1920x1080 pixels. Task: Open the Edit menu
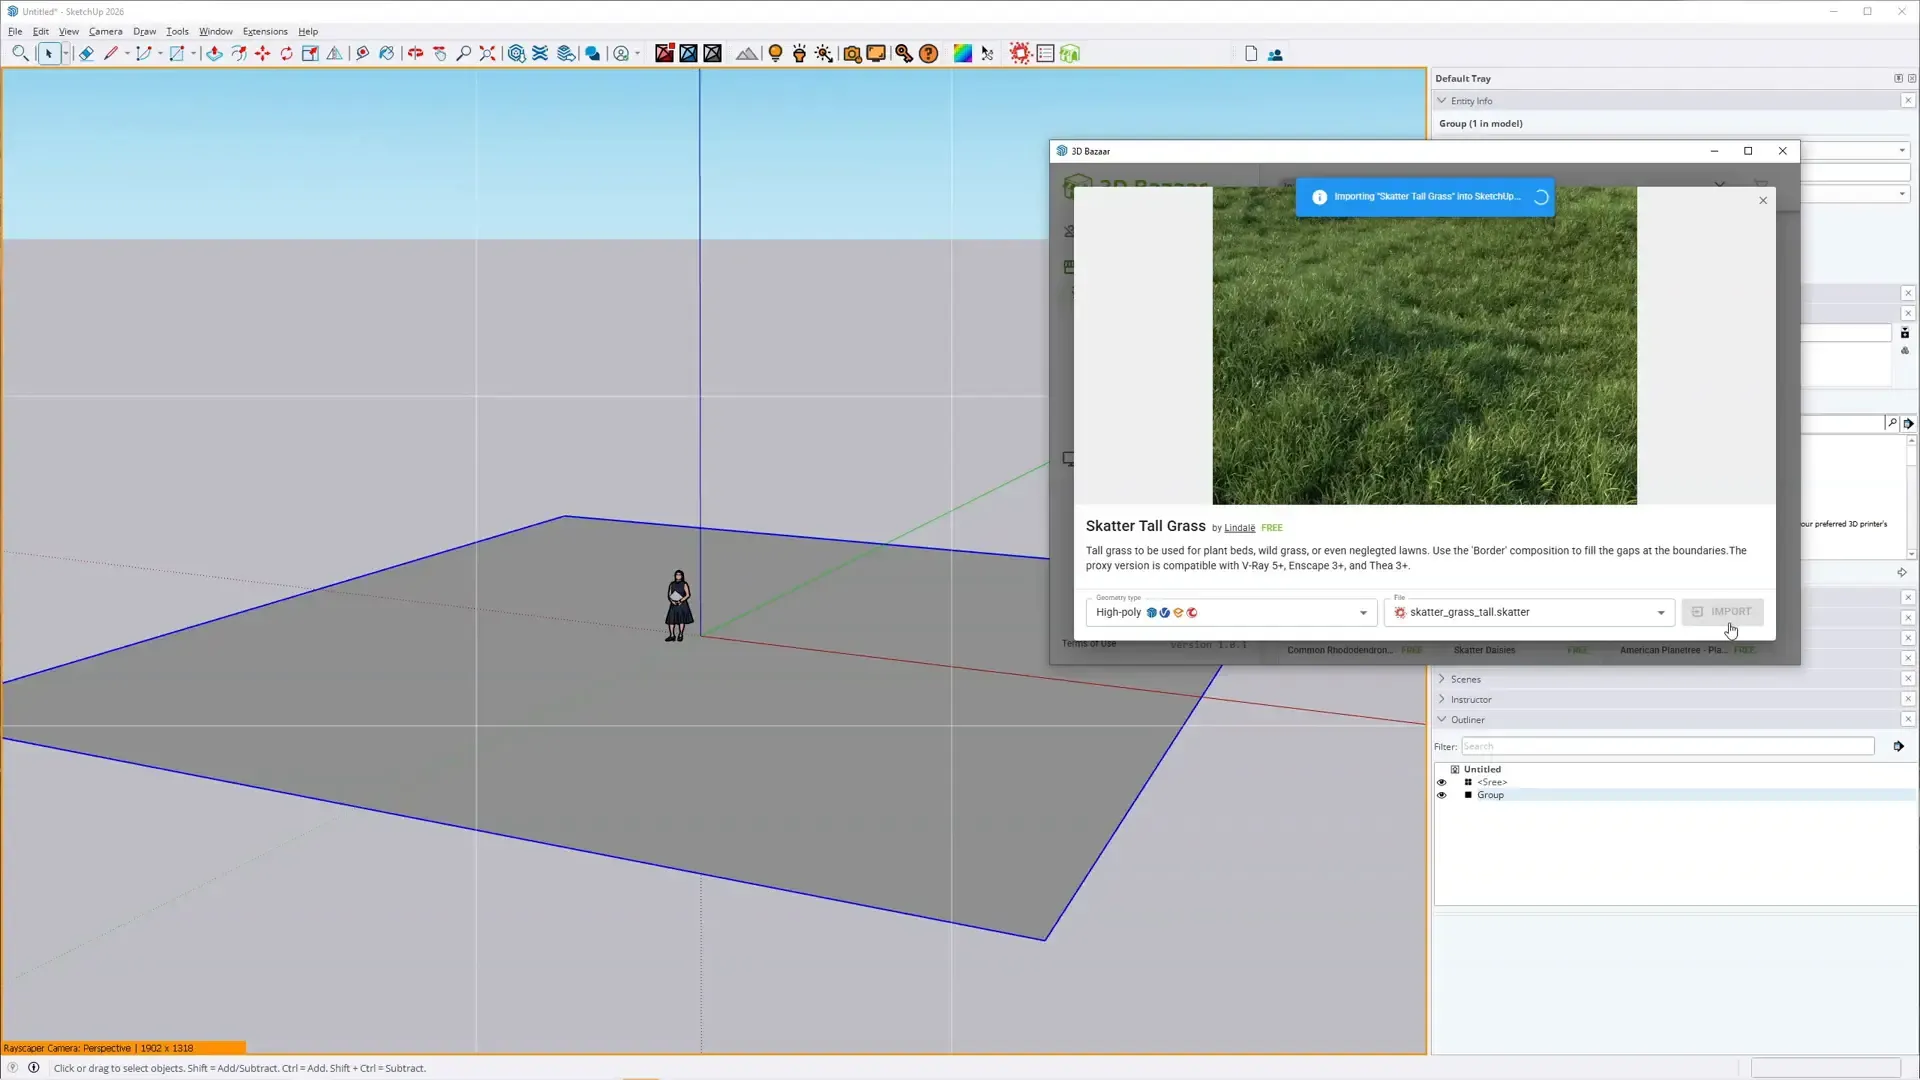point(40,31)
